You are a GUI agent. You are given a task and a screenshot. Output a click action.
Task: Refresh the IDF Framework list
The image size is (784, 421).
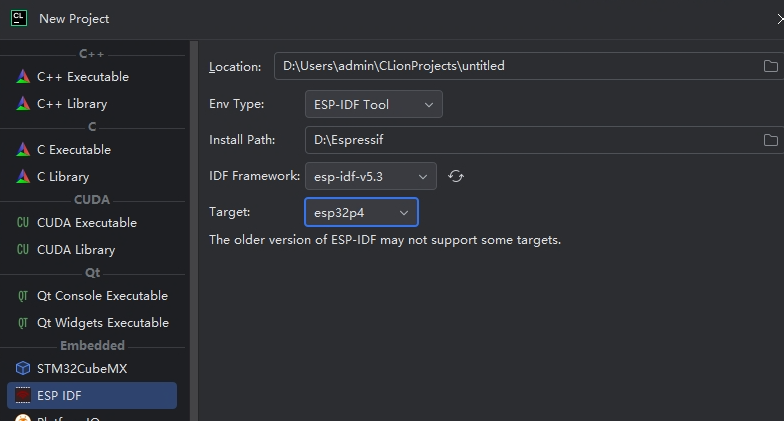(x=456, y=176)
